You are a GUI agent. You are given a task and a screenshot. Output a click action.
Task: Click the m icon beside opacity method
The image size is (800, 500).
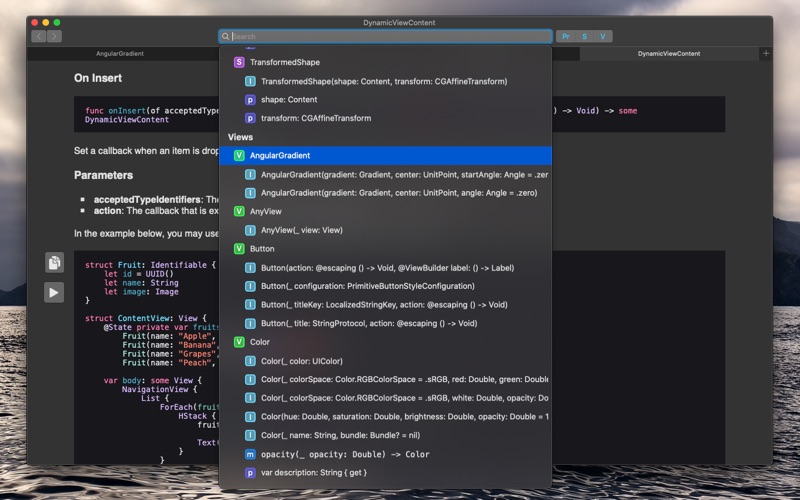[x=250, y=454]
